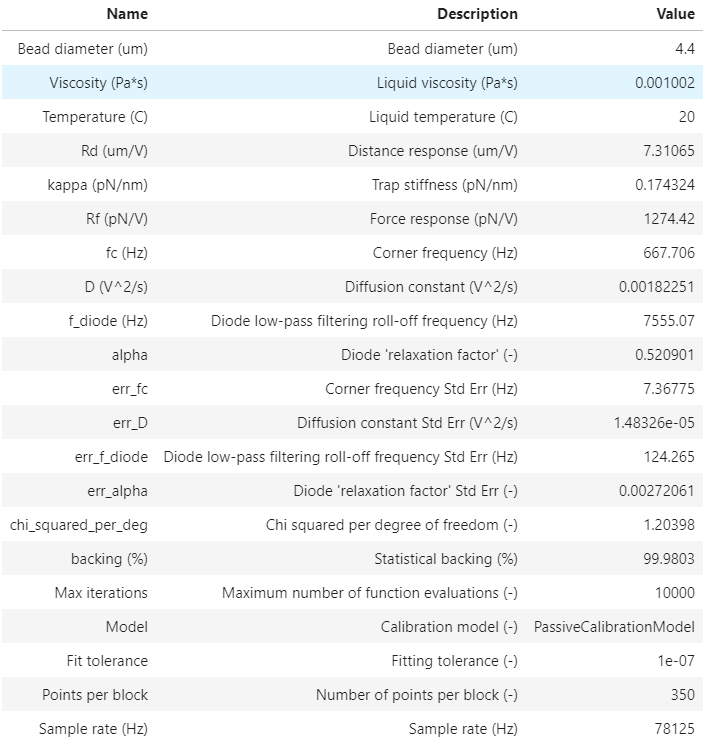Click the Name column header

[127, 14]
